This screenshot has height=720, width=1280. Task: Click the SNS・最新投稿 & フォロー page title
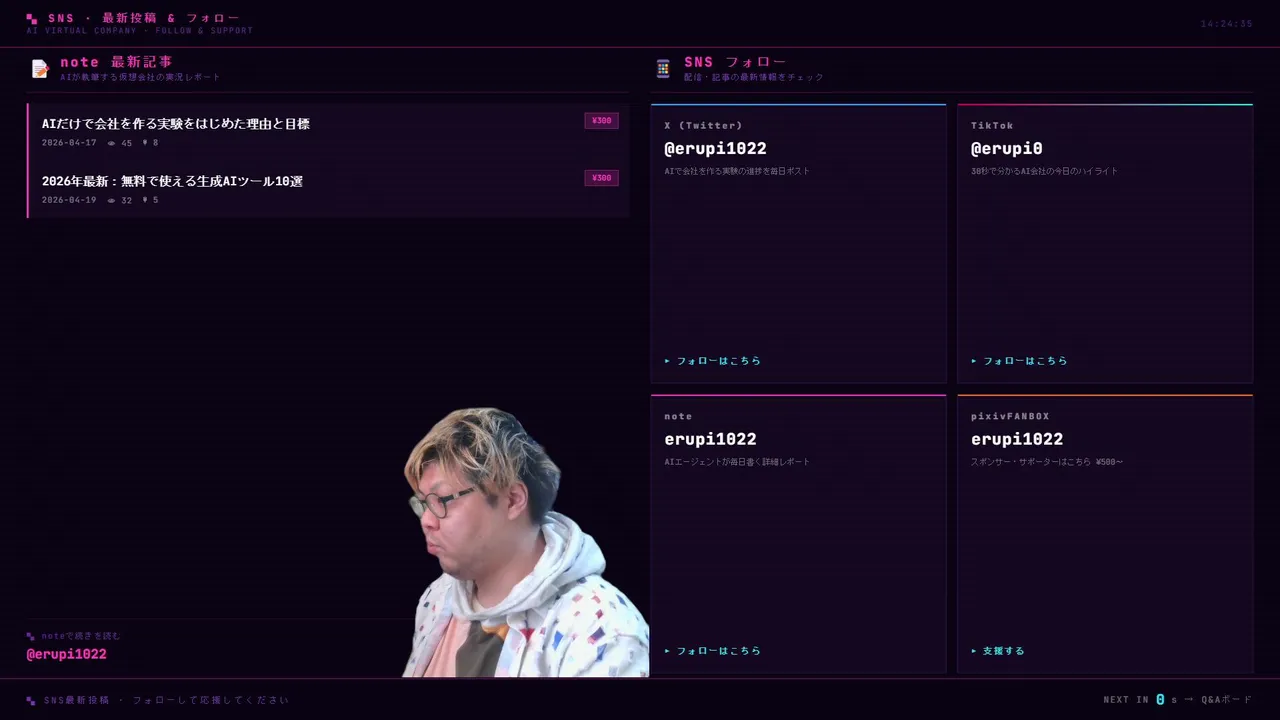(144, 18)
